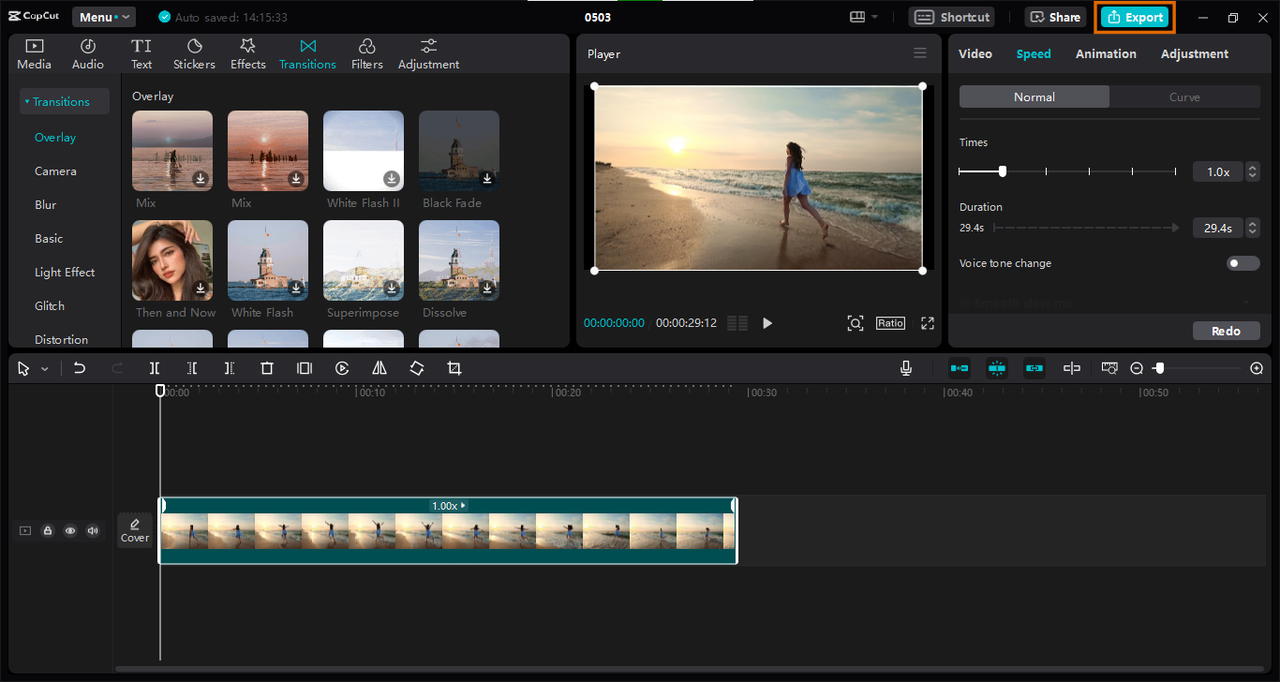The image size is (1280, 682).
Task: Select the Light Effect category
Action: point(65,272)
